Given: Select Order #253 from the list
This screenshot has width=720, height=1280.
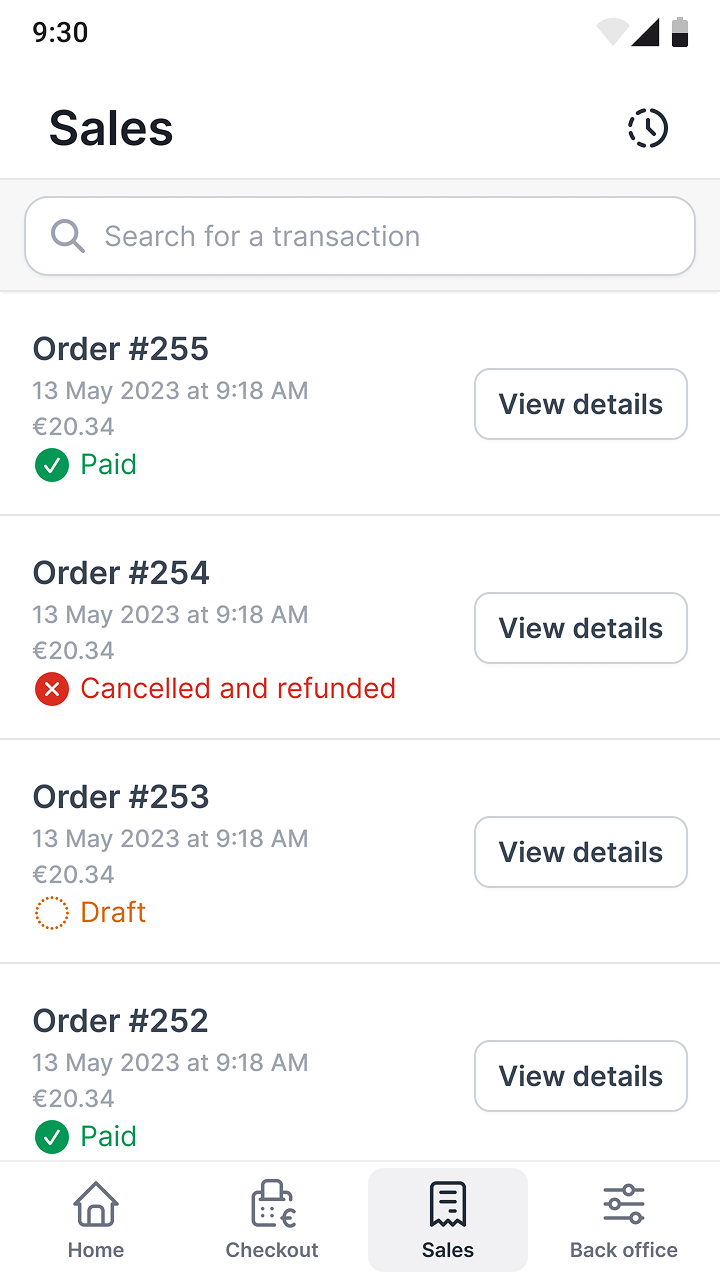Looking at the screenshot, I should click(x=120, y=796).
